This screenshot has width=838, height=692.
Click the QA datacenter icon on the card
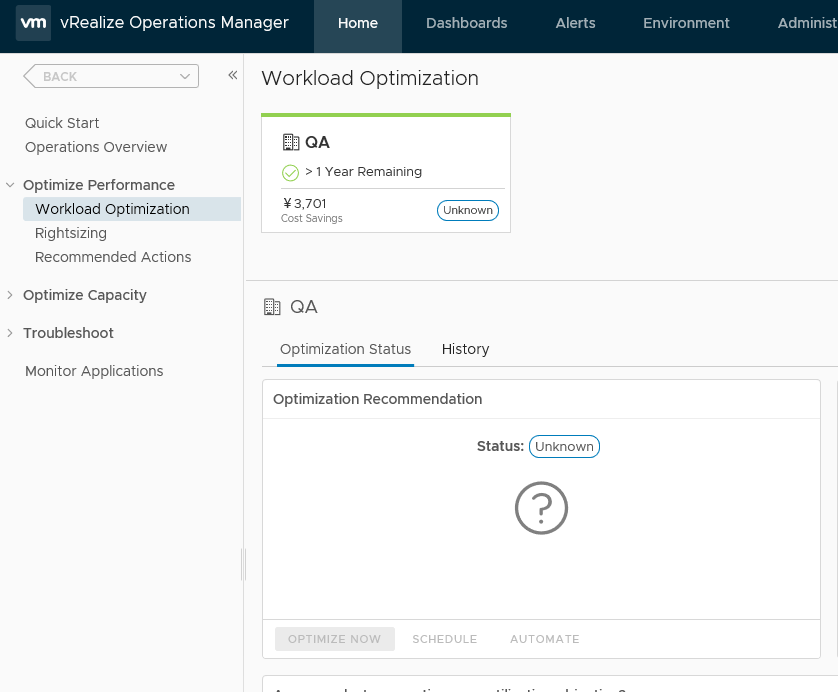click(x=291, y=142)
